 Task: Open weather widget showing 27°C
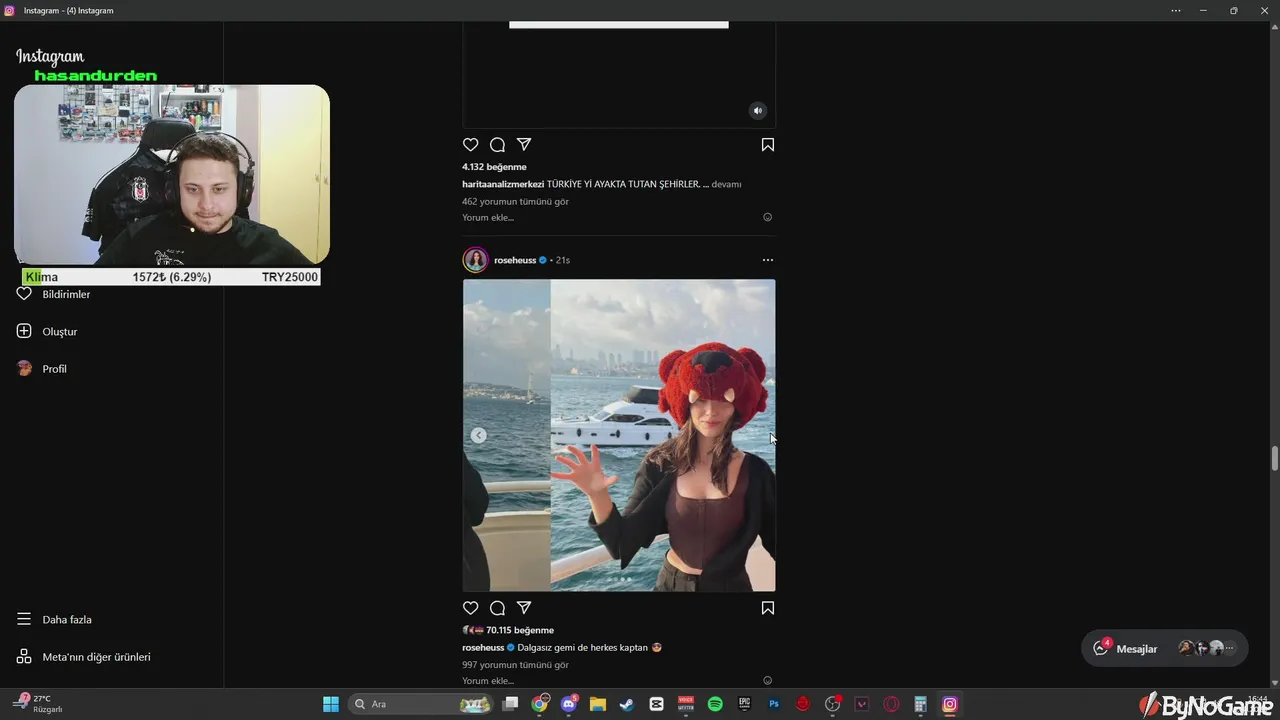pos(40,703)
